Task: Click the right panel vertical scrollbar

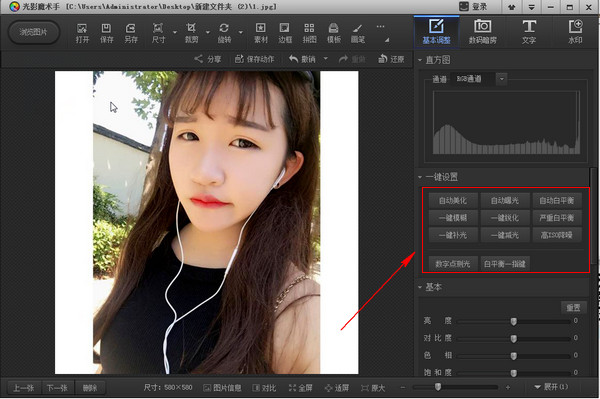Action: pos(593,216)
